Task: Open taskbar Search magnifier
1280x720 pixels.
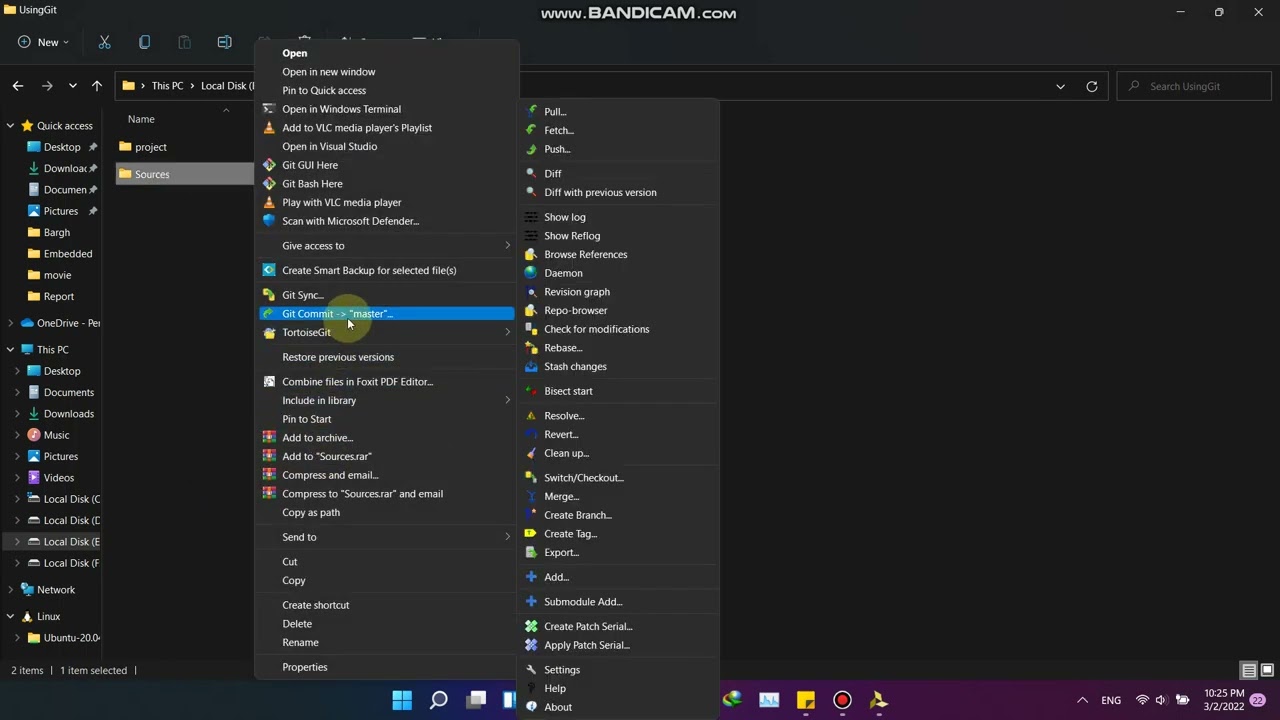Action: [x=439, y=700]
